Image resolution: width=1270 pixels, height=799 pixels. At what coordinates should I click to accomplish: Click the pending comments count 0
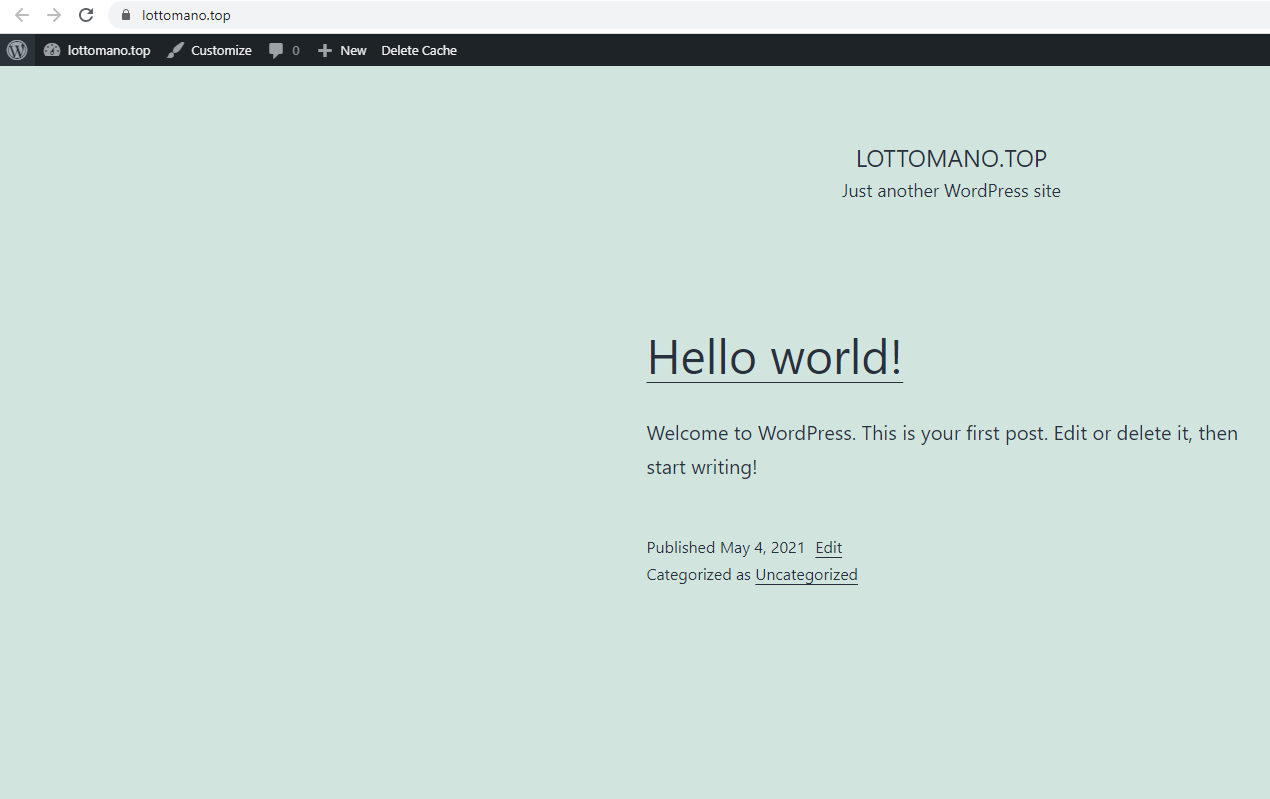296,50
